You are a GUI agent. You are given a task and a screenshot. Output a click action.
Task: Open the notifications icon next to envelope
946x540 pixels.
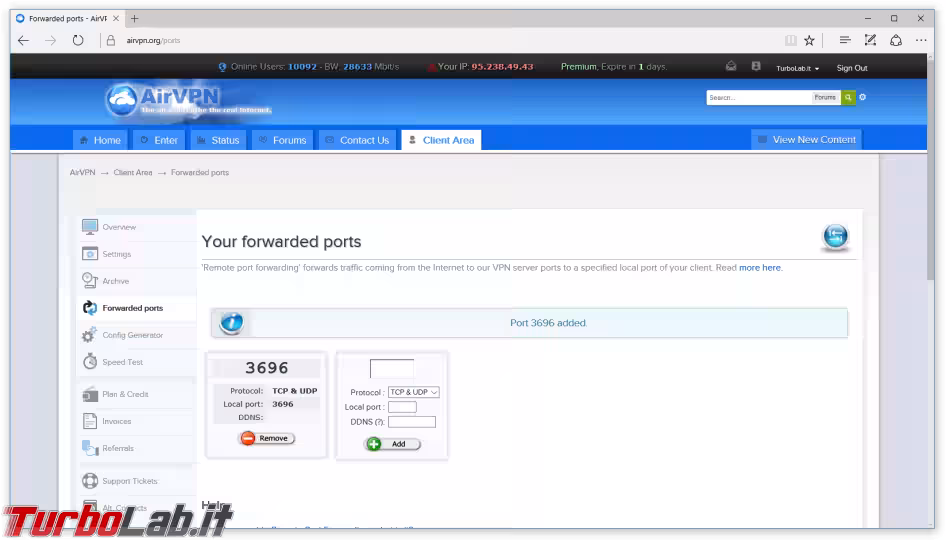coord(756,66)
